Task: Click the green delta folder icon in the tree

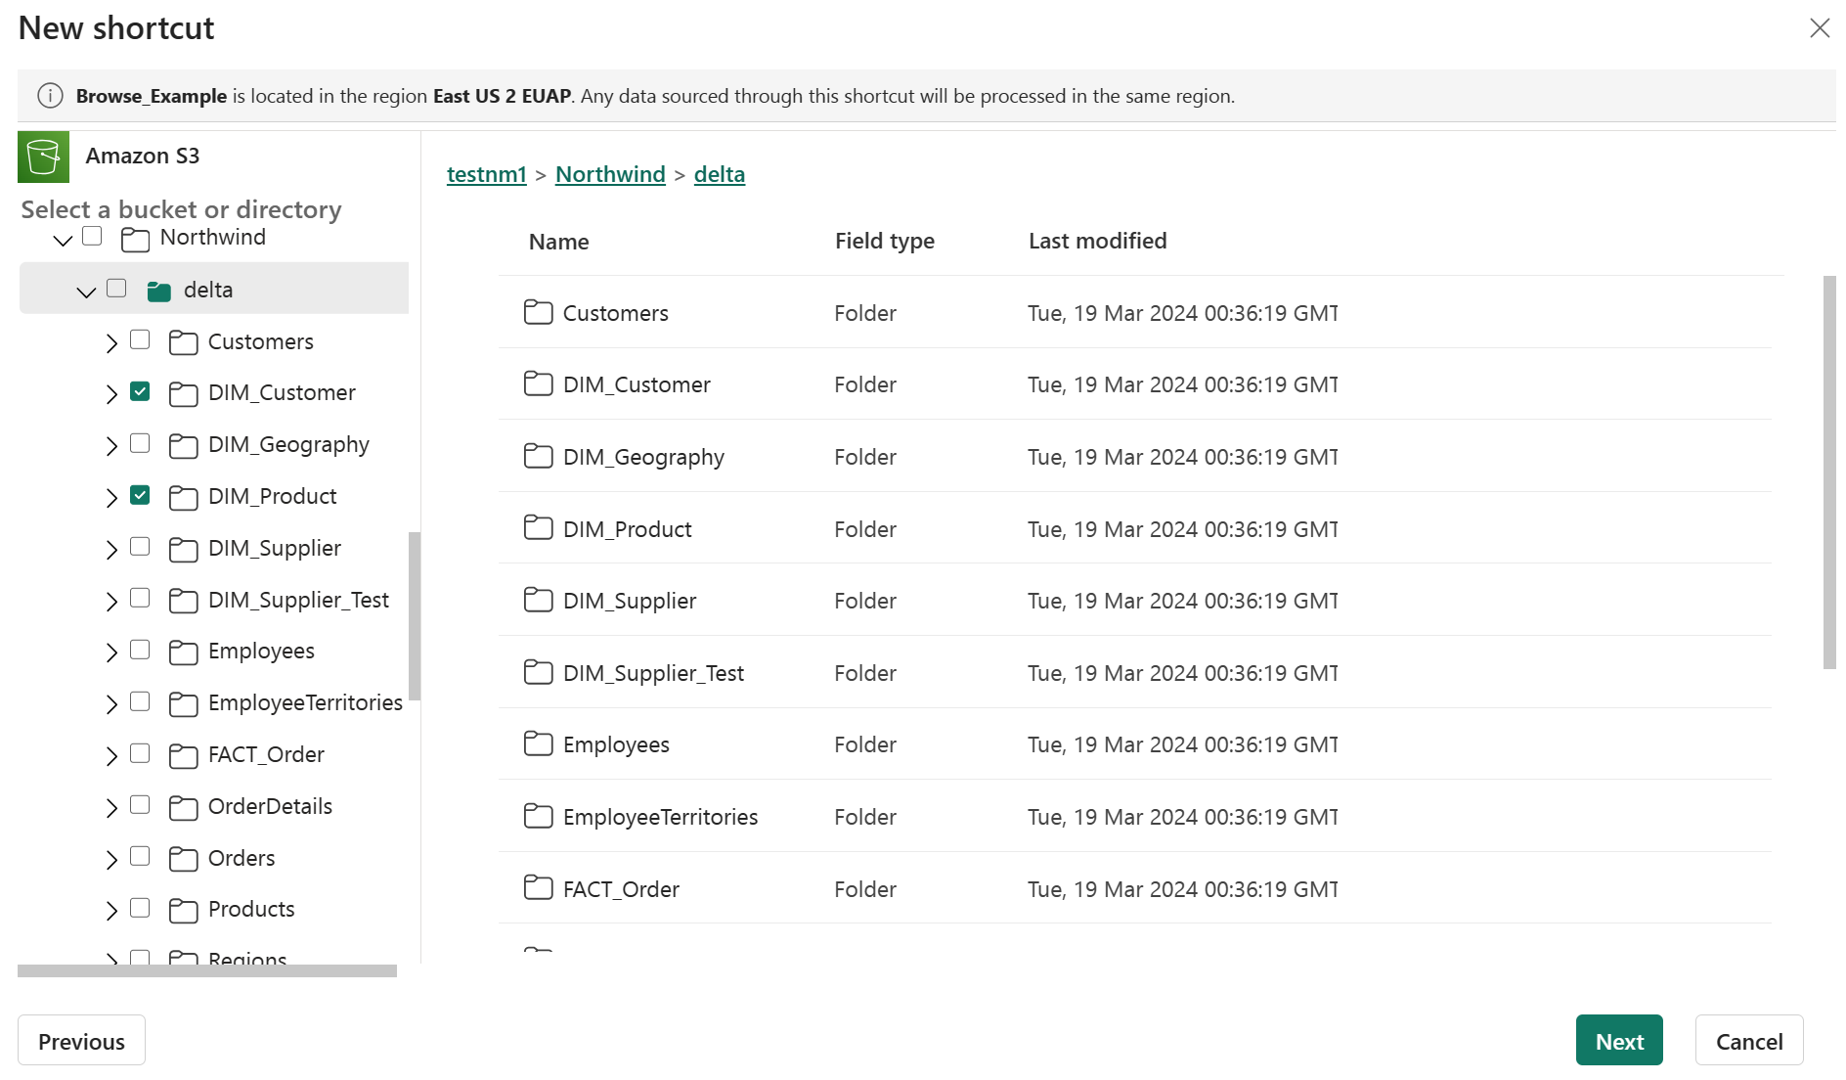Action: tap(159, 291)
